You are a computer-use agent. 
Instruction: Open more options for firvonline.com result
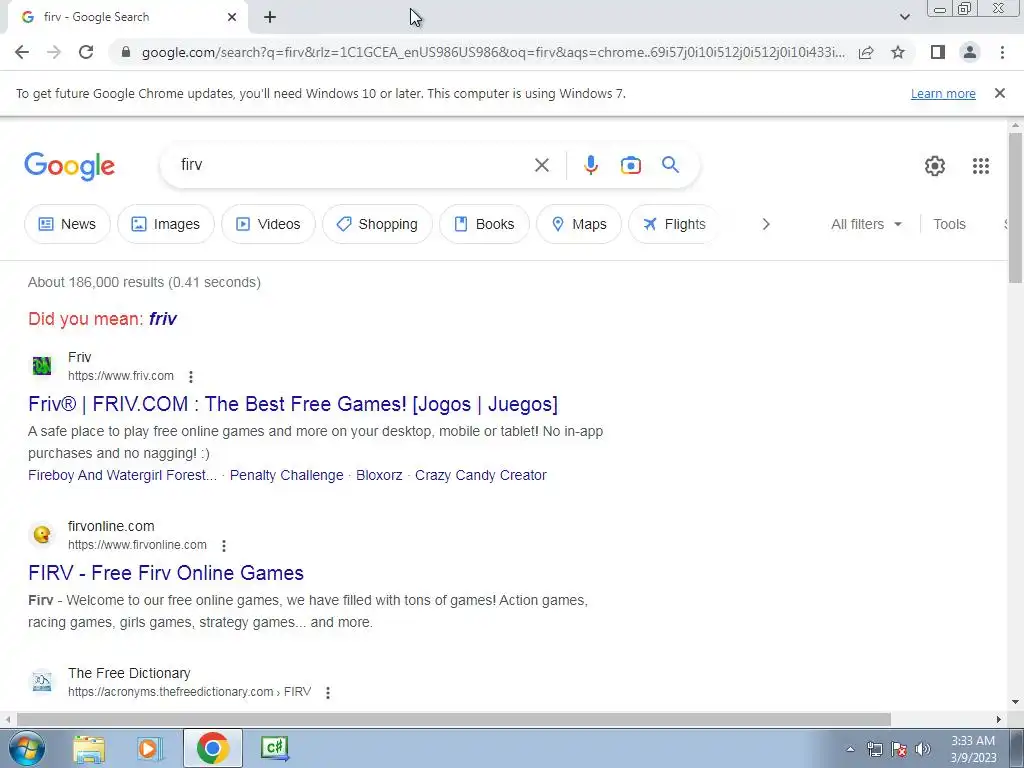point(224,546)
